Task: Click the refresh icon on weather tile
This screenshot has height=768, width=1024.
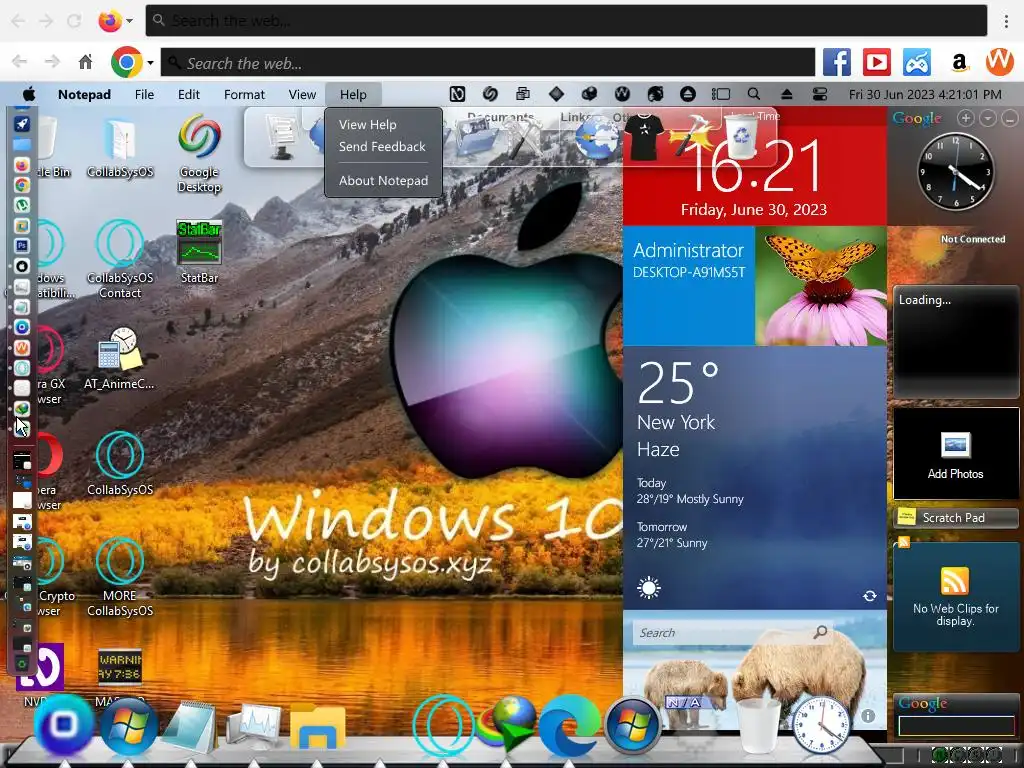Action: coord(869,596)
